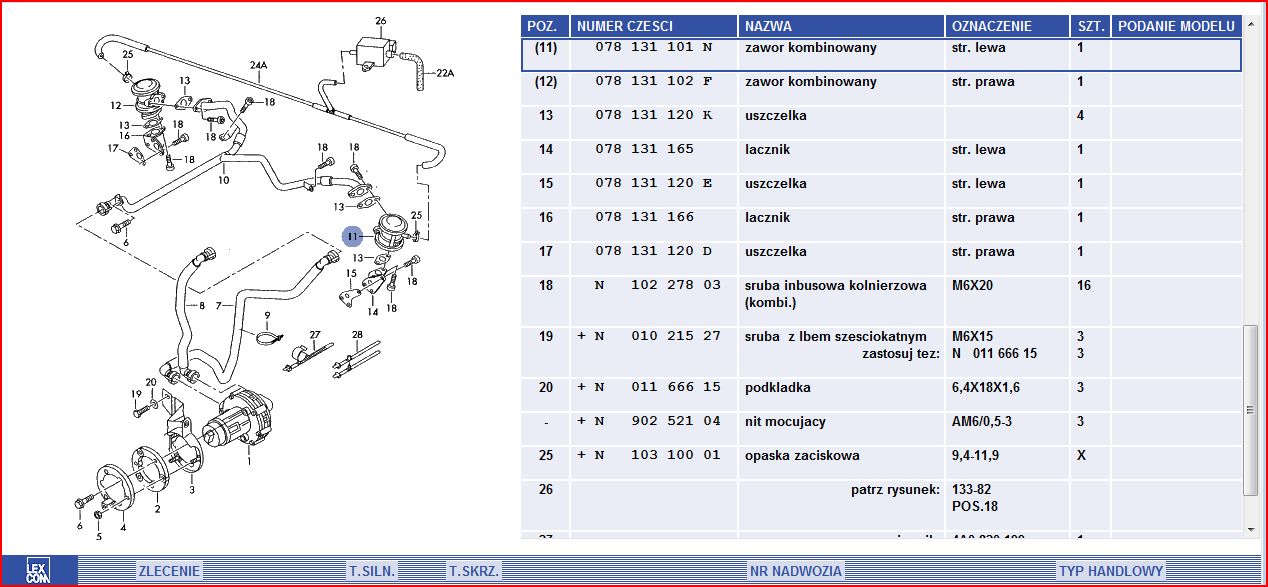Image resolution: width=1268 pixels, height=587 pixels.
Task: Click part number 27 in diagram
Action: point(314,335)
